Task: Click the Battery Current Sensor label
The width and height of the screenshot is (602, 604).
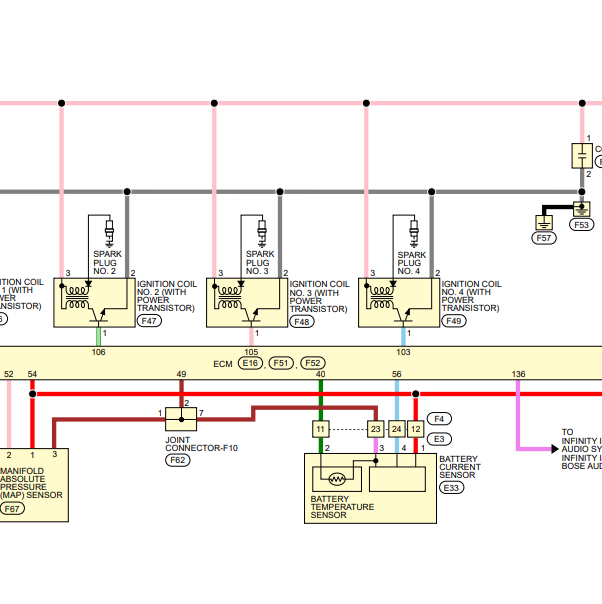Action: [x=460, y=467]
